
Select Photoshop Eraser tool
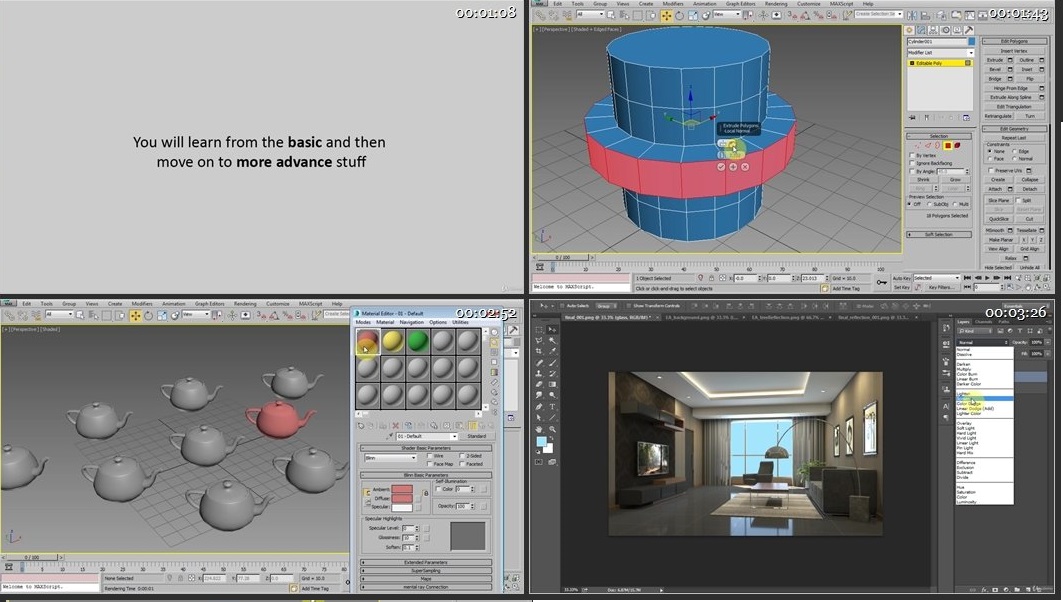tap(540, 384)
